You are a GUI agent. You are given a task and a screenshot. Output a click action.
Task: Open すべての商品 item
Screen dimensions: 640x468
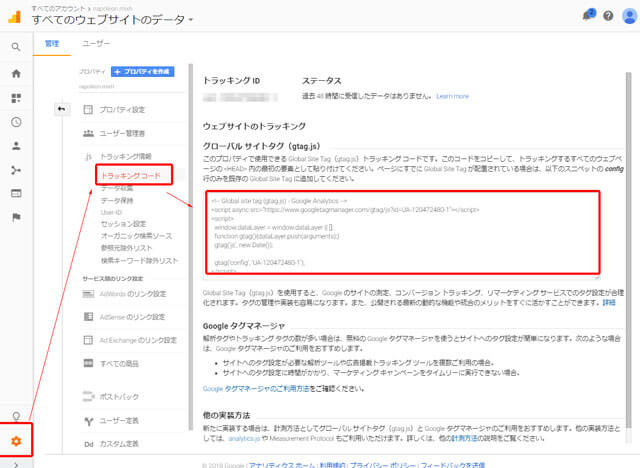[119, 364]
